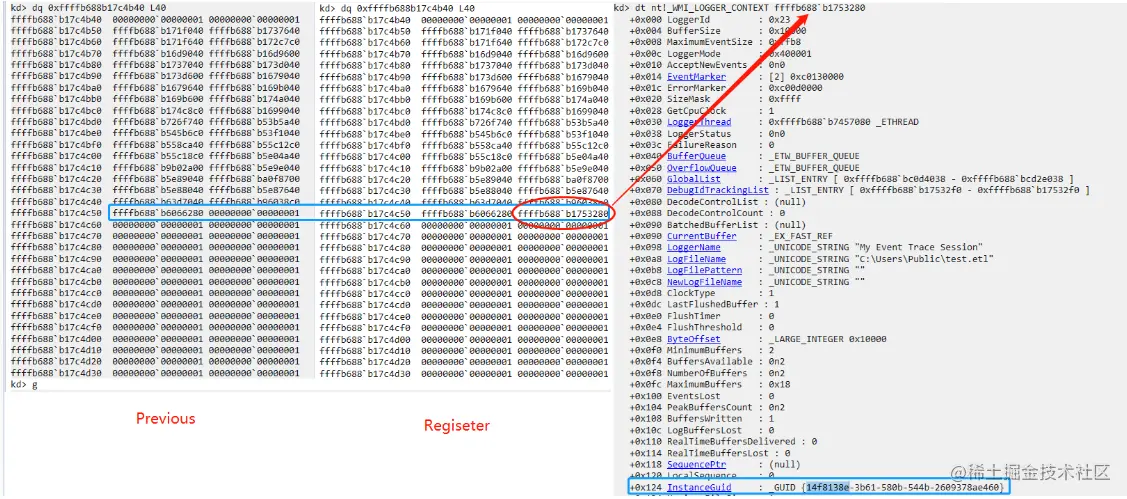This screenshot has height=499, width=1127.
Task: Open the BufferQueue structure link
Action: pyautogui.click(x=696, y=156)
